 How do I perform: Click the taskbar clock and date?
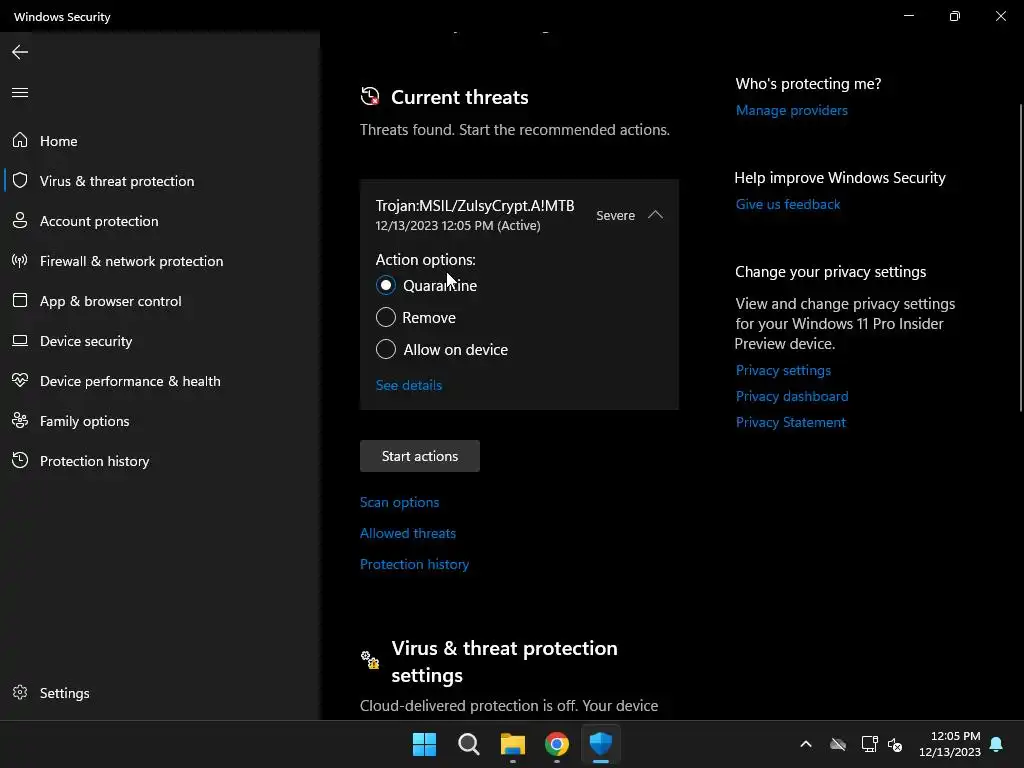(950, 744)
